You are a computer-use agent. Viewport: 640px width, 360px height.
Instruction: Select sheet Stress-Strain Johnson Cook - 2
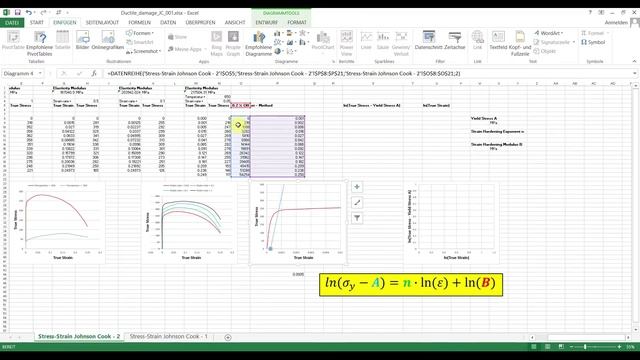[79, 336]
